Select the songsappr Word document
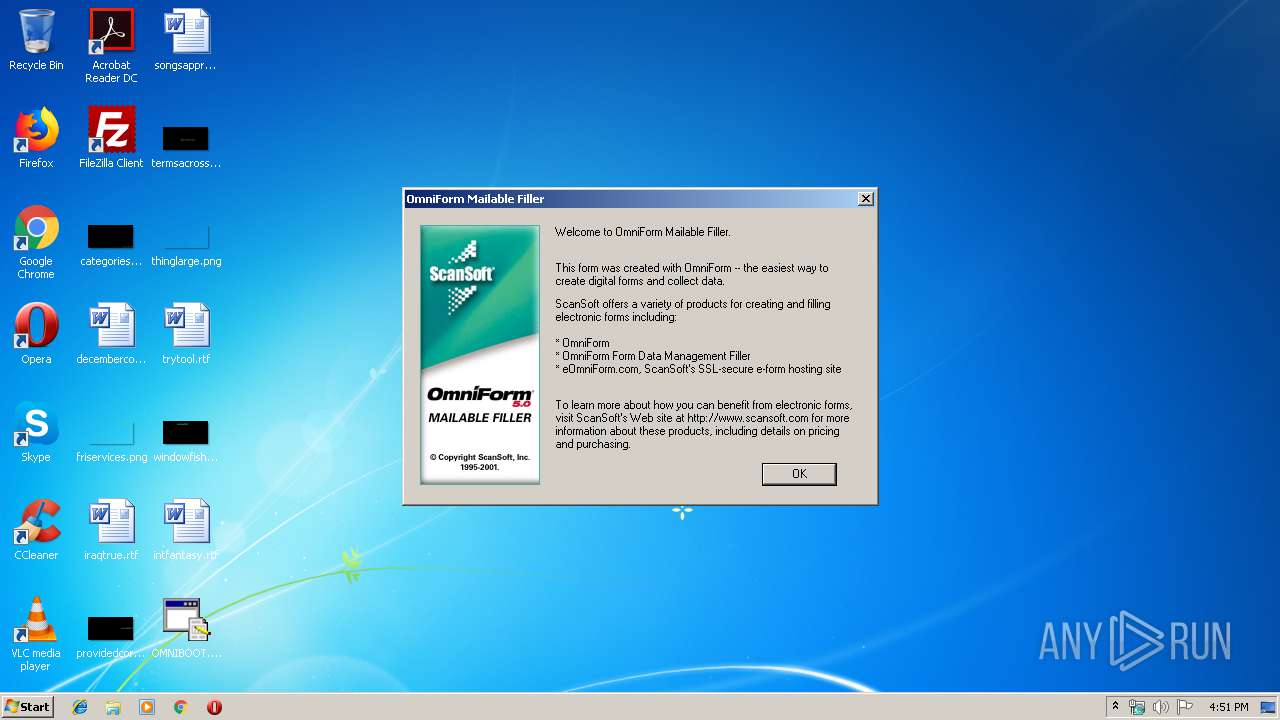This screenshot has height=720, width=1280. point(186,40)
